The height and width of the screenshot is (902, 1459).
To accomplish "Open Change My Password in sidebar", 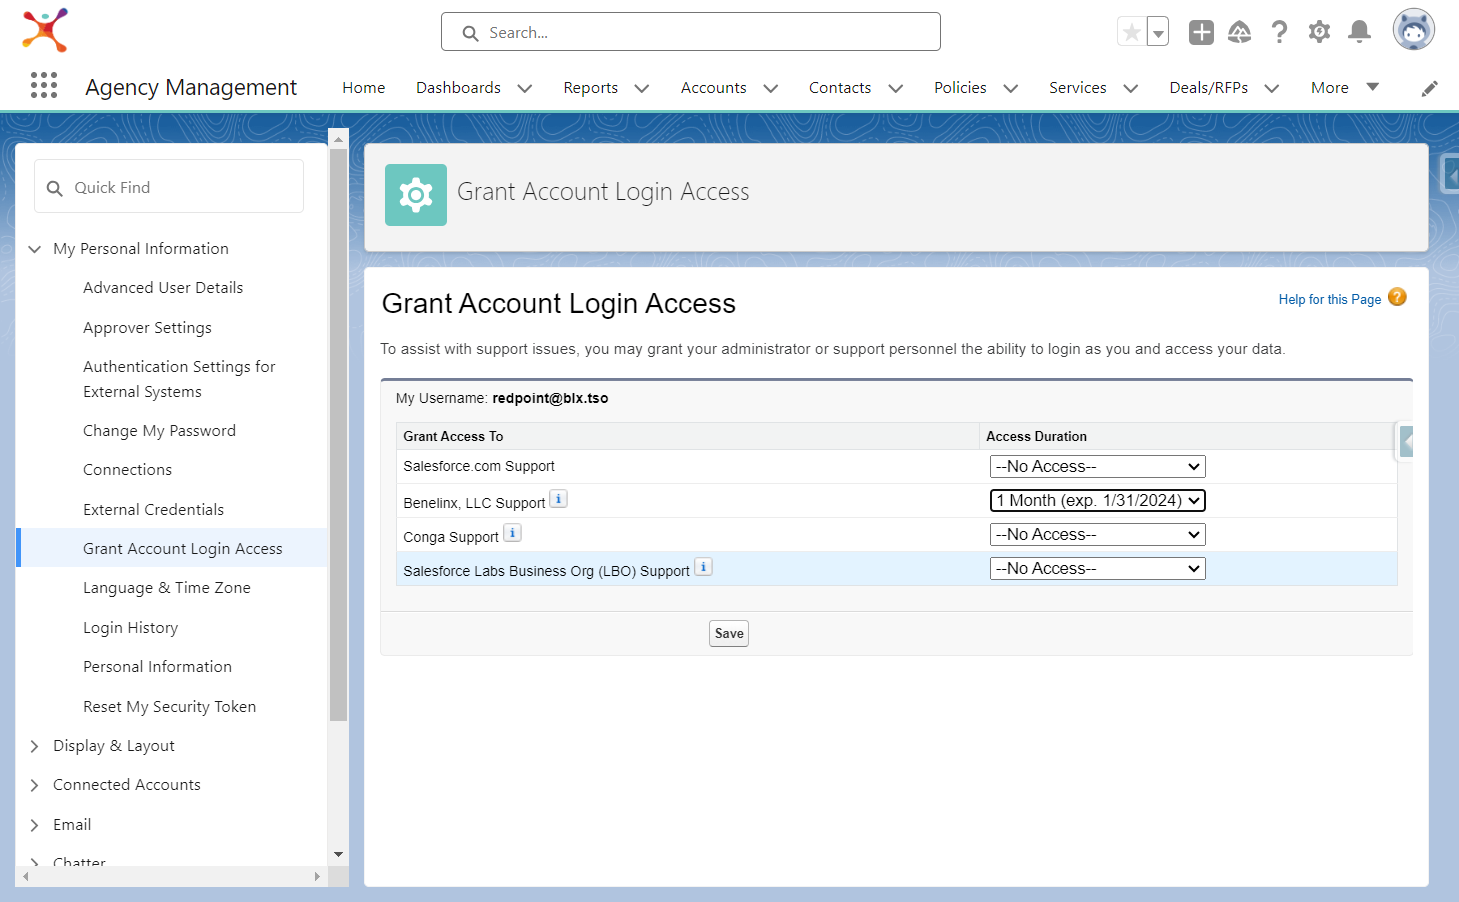I will 159,431.
